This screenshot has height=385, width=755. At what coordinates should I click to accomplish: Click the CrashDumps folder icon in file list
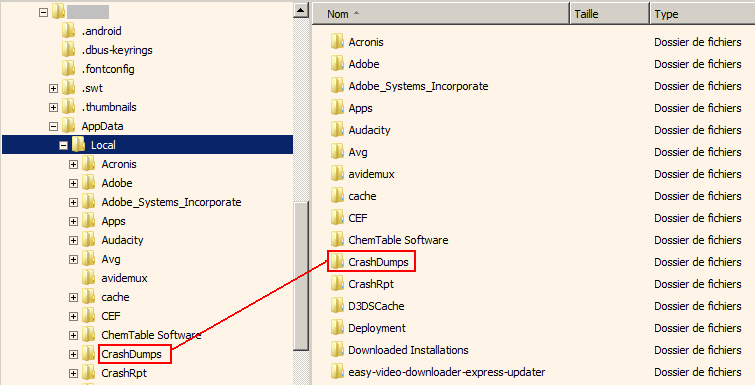pos(337,262)
